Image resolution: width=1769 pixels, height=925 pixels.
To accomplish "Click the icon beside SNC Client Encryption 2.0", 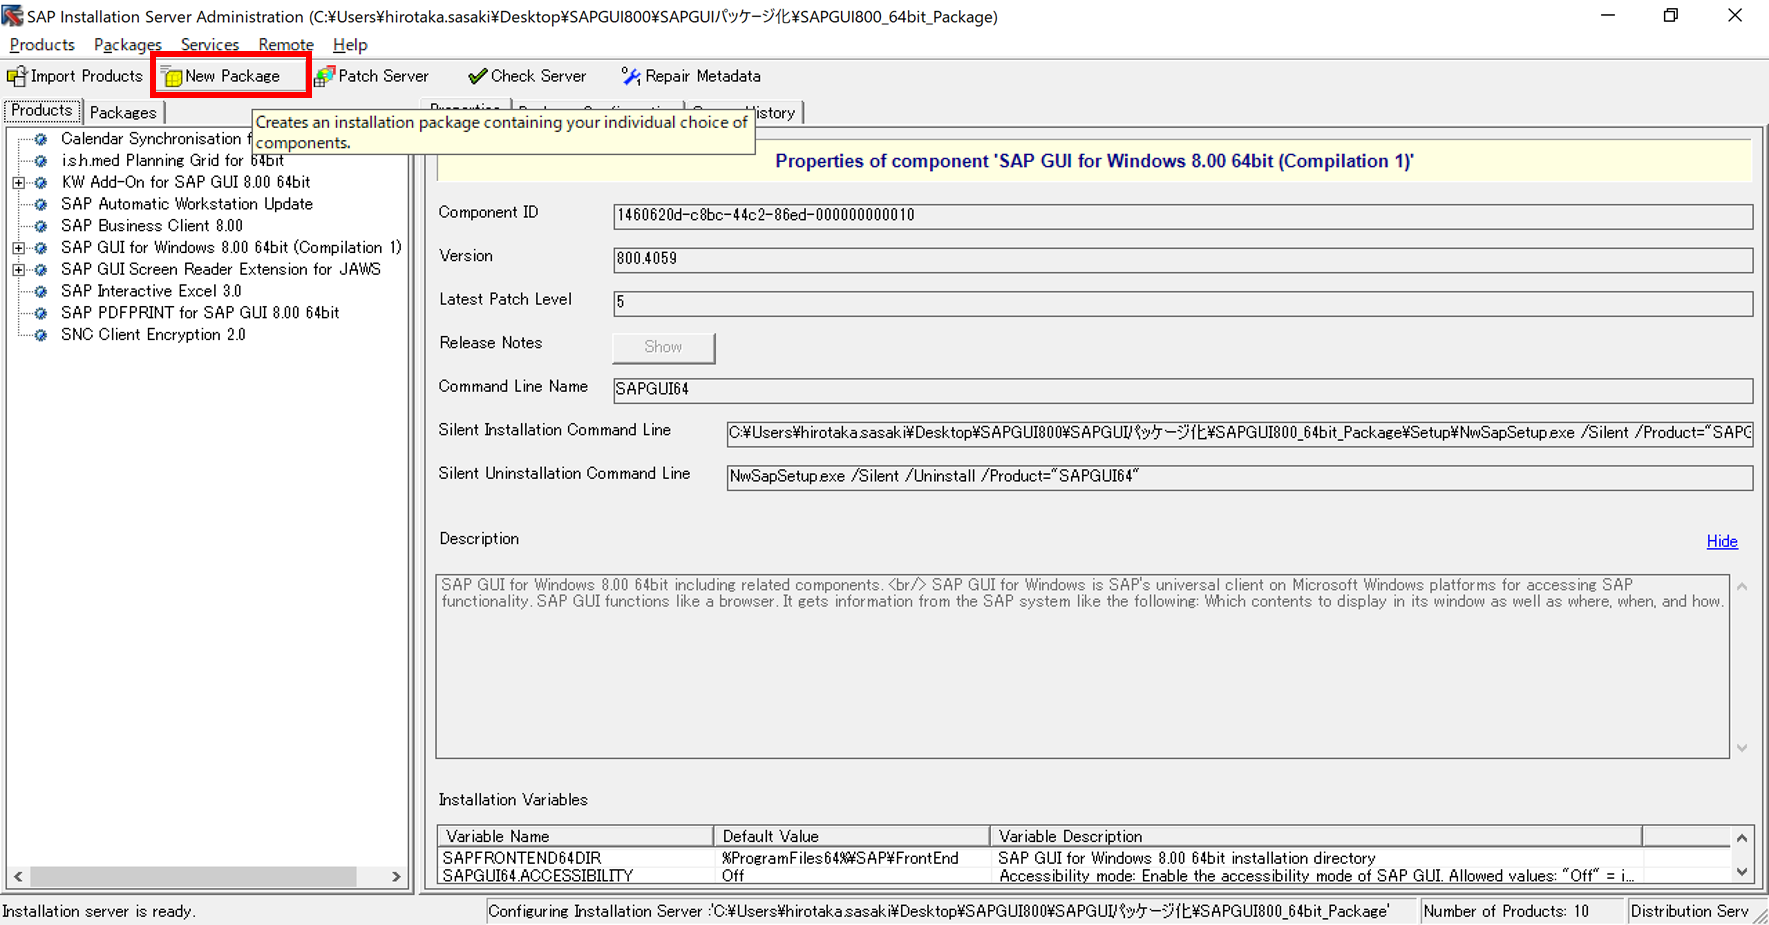I will coord(41,335).
